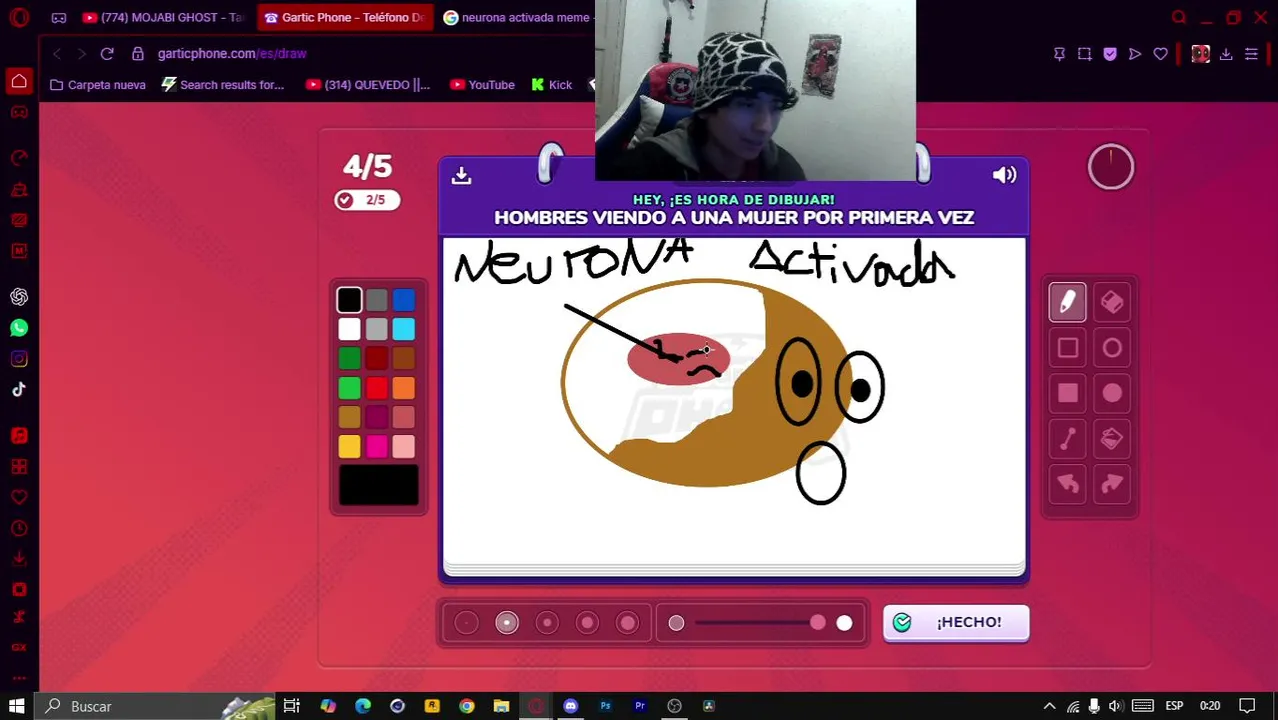This screenshot has width=1278, height=720.
Task: Select the eraser tool
Action: point(1112,302)
